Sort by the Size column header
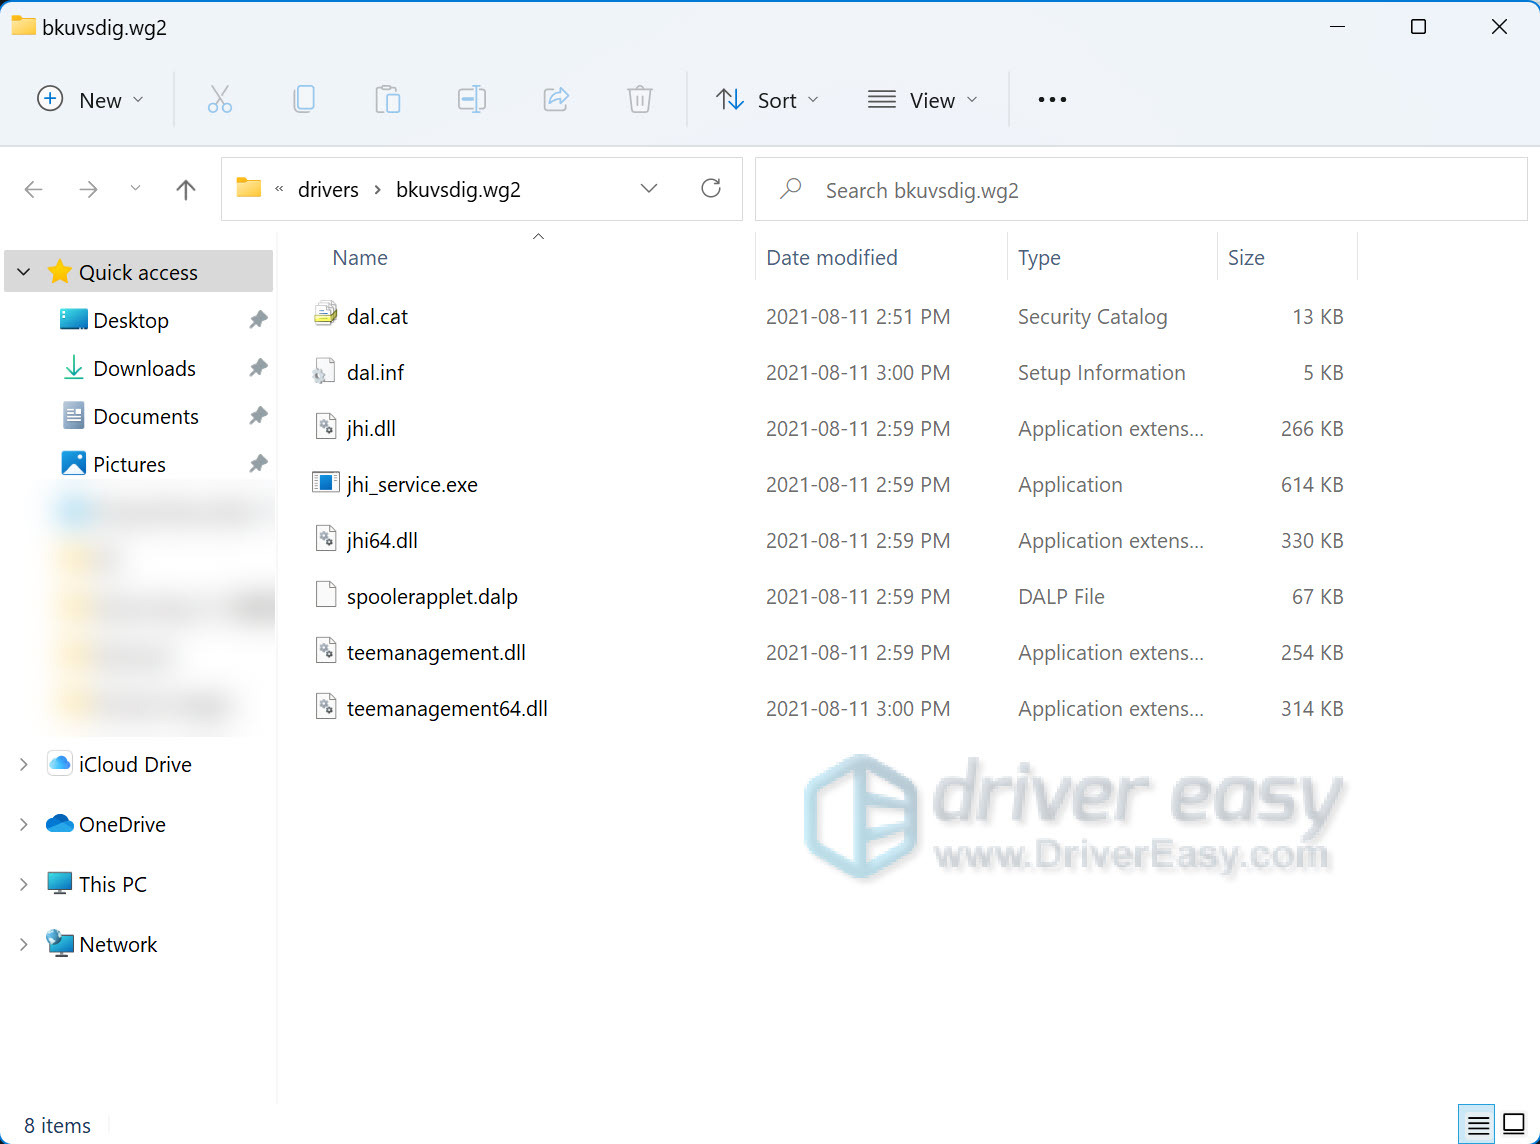Viewport: 1540px width, 1144px height. 1246,257
